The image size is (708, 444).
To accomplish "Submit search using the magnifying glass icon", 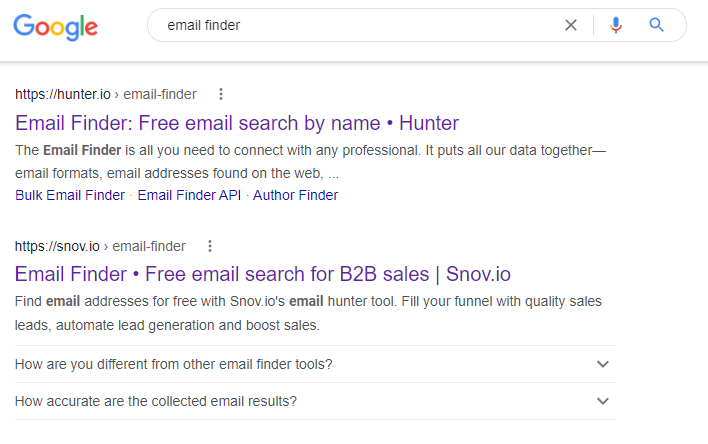I will [x=656, y=25].
